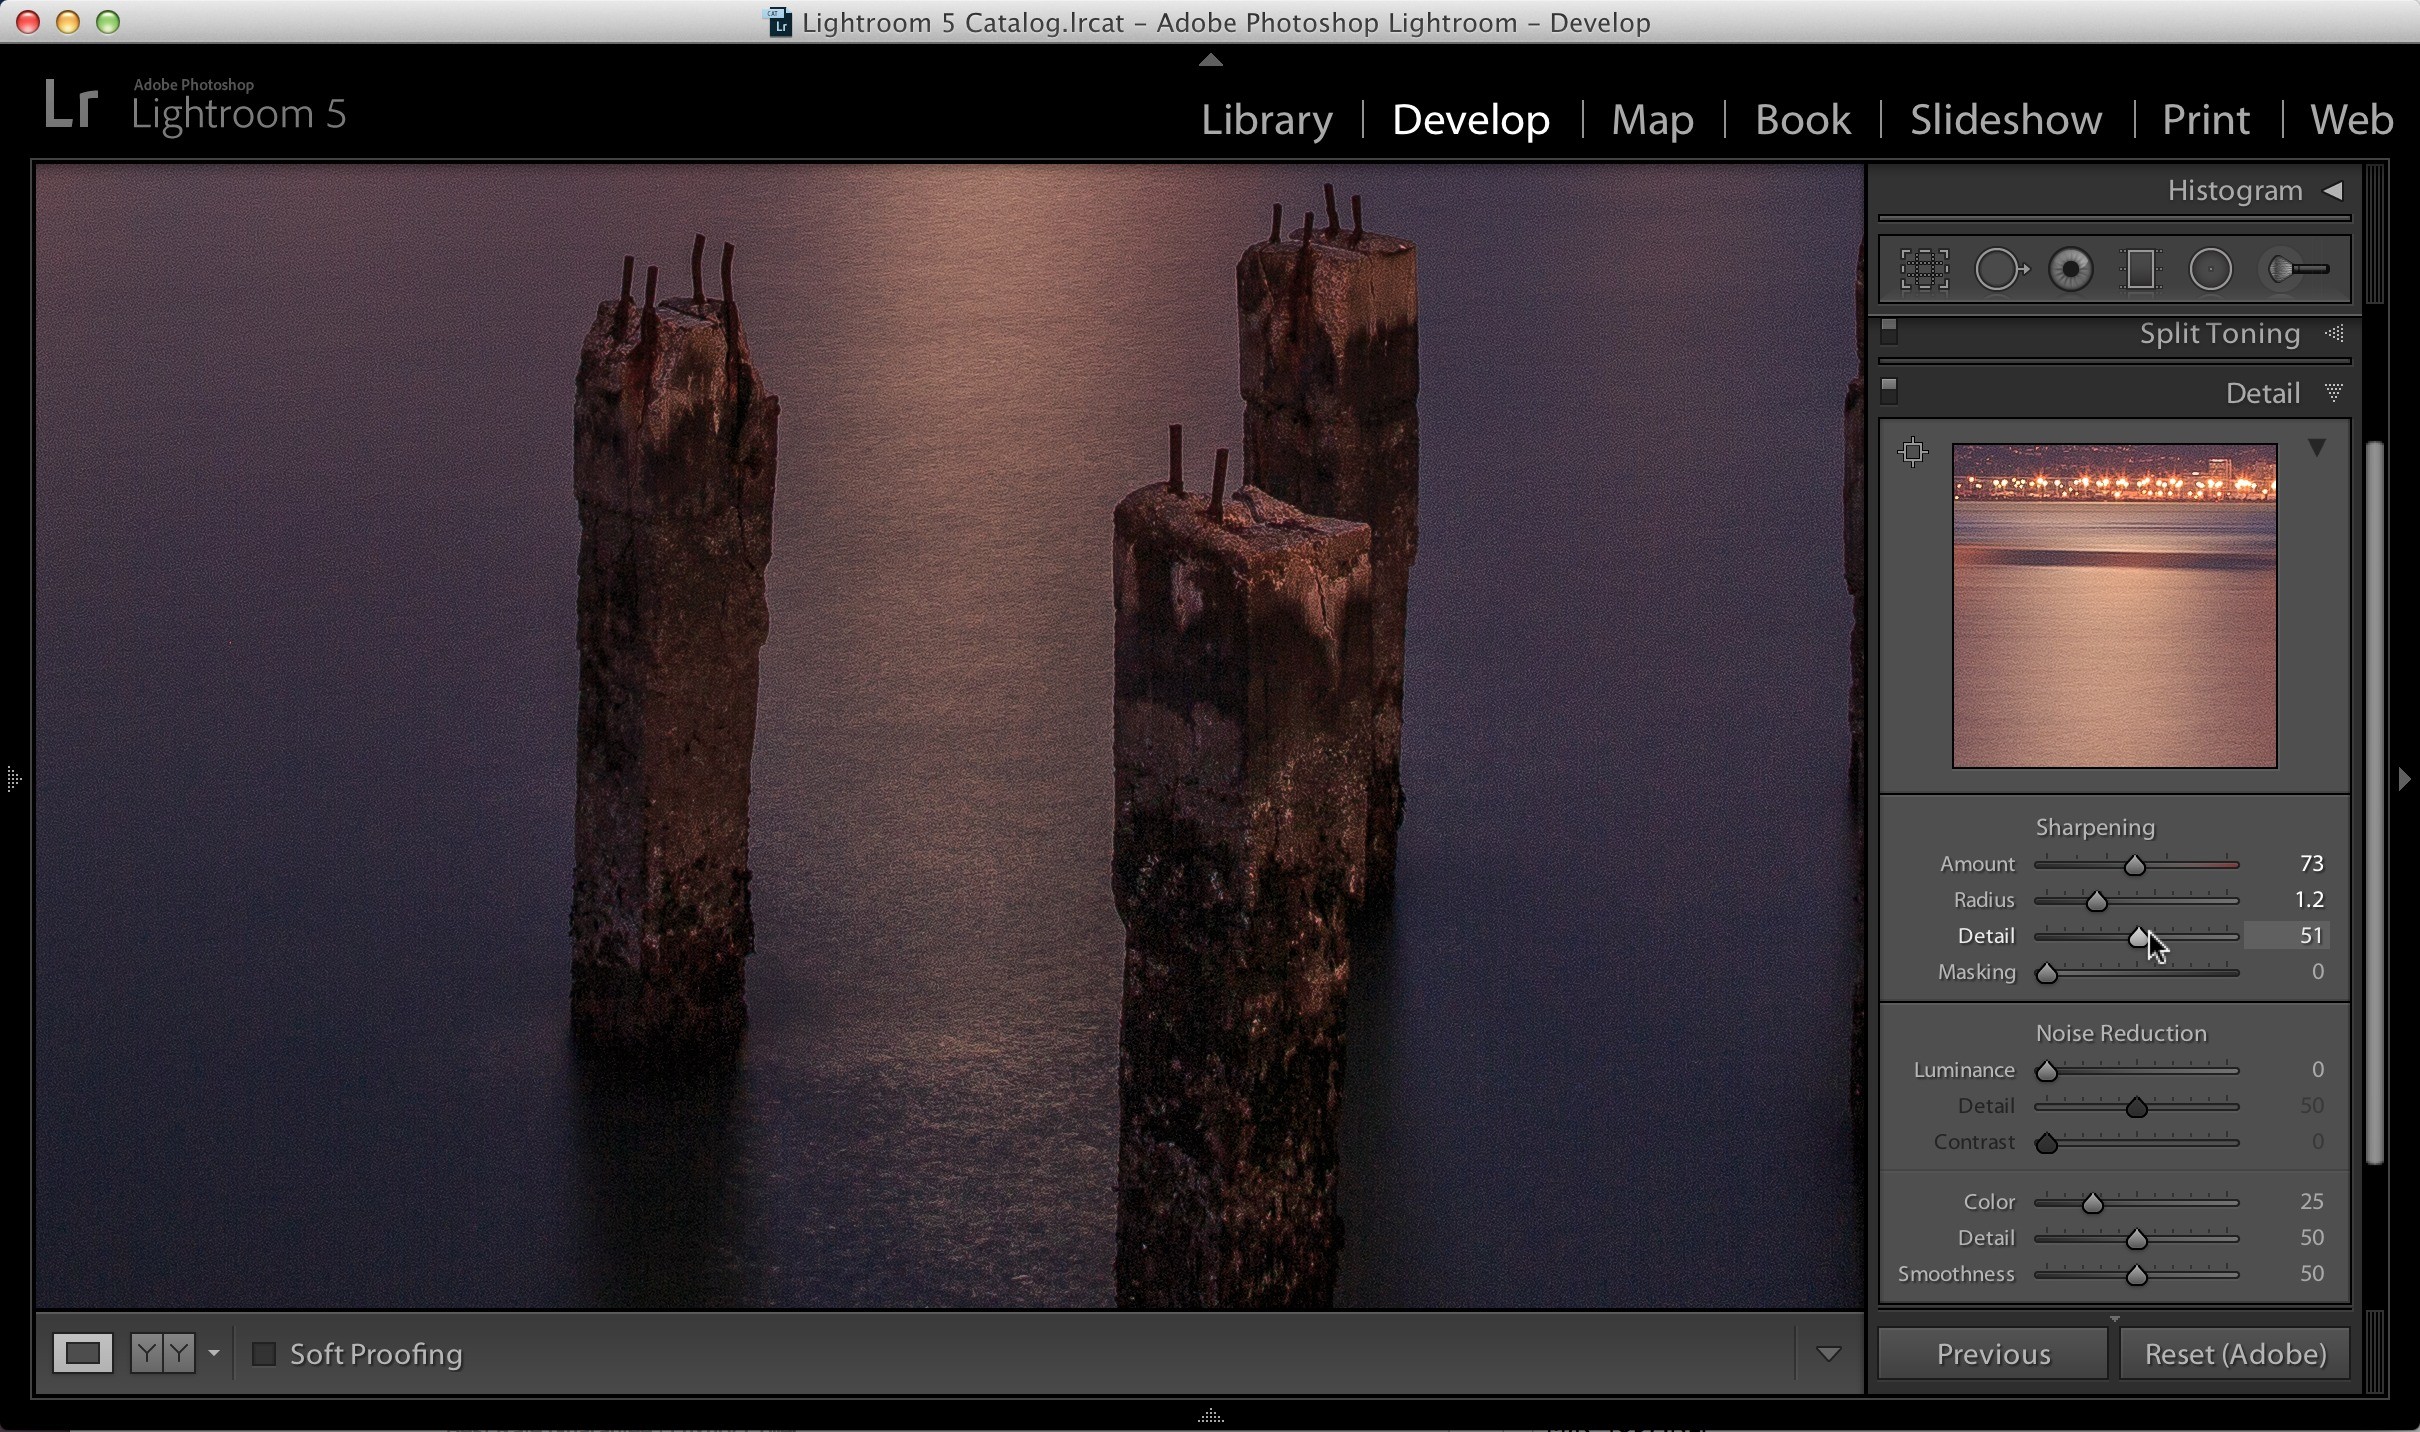Click the Sharpening Masking slider handle

pyautogui.click(x=2047, y=973)
